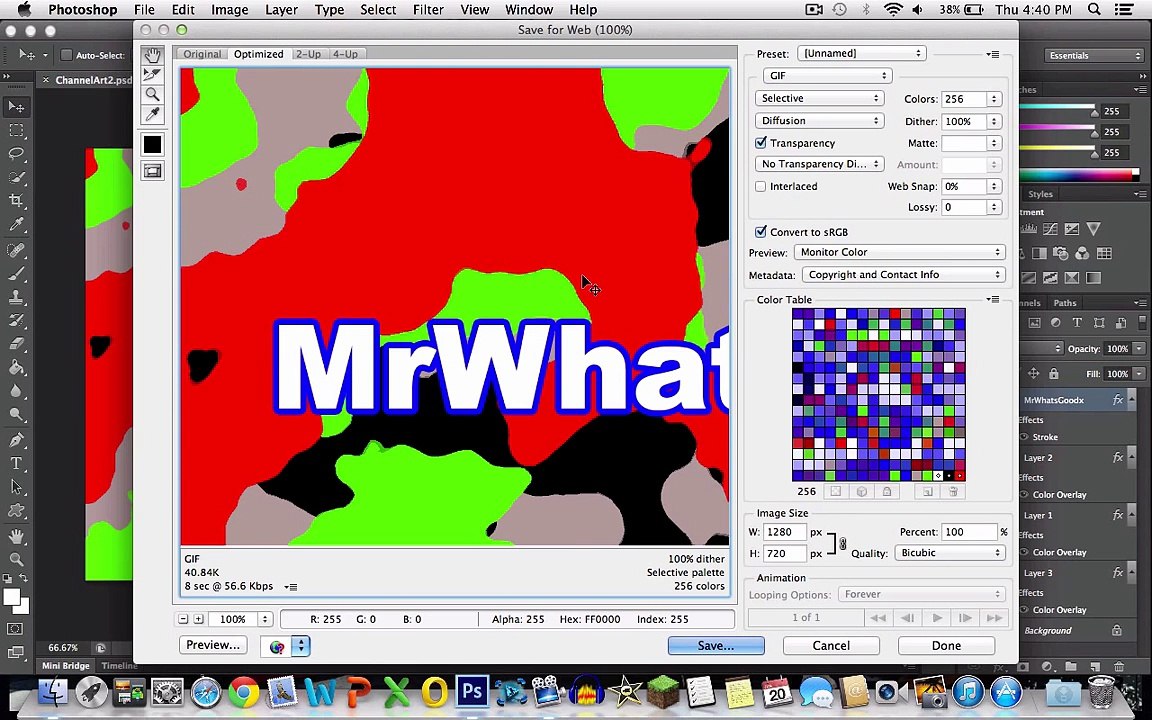Screen dimensions: 1152x720
Task: Open the Color Table flyout menu icon
Action: (x=993, y=299)
